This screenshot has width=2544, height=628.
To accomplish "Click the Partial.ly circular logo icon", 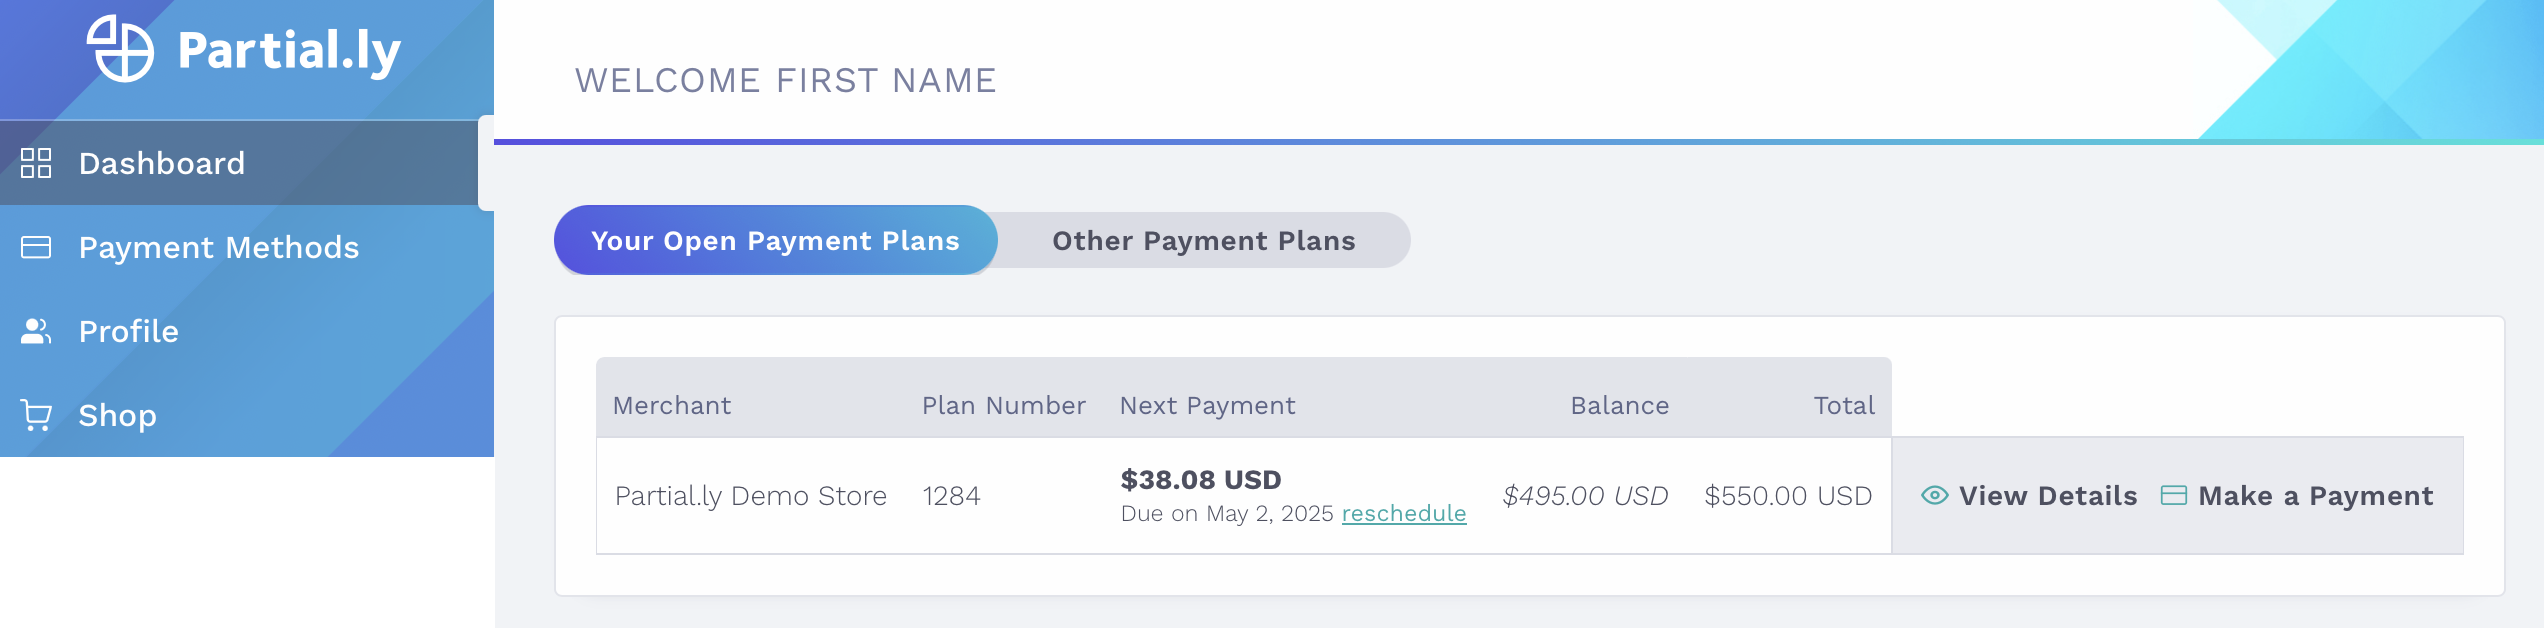I will coord(121,49).
